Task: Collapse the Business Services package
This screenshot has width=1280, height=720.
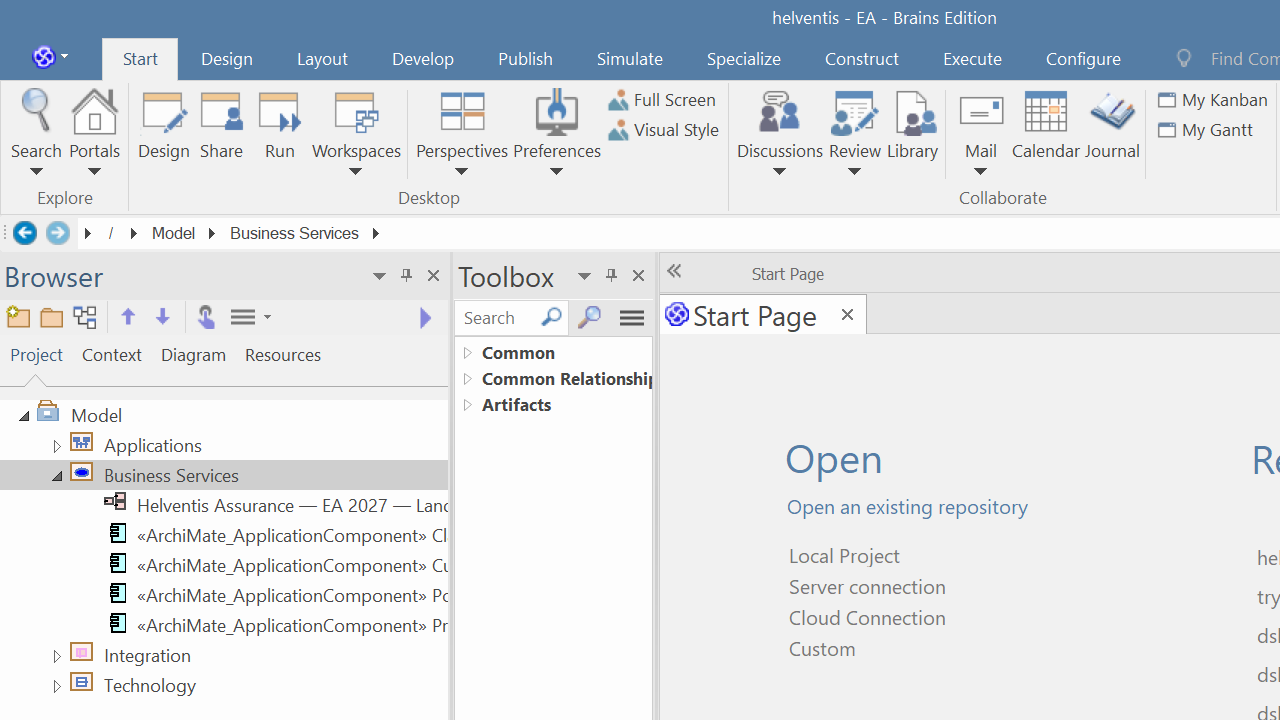Action: tap(57, 476)
